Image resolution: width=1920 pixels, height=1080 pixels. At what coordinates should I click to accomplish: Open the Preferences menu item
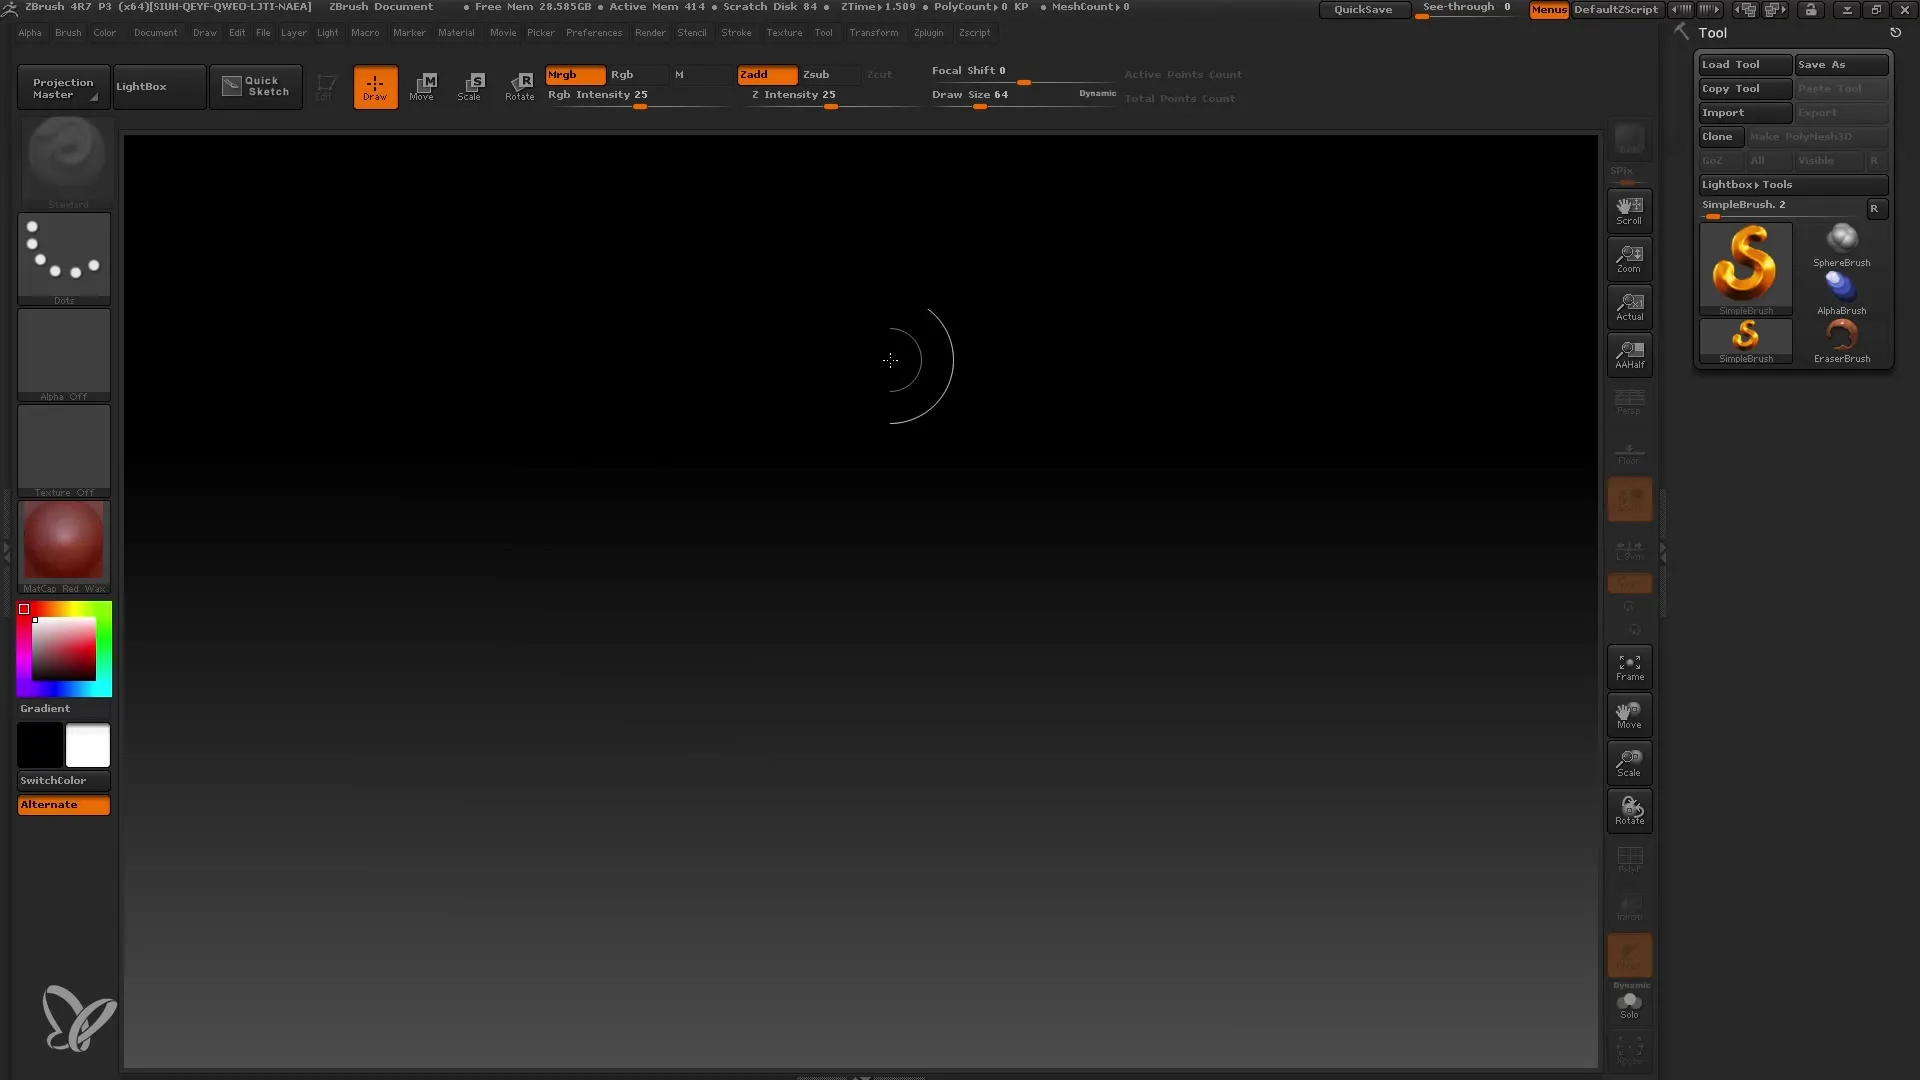click(x=593, y=32)
